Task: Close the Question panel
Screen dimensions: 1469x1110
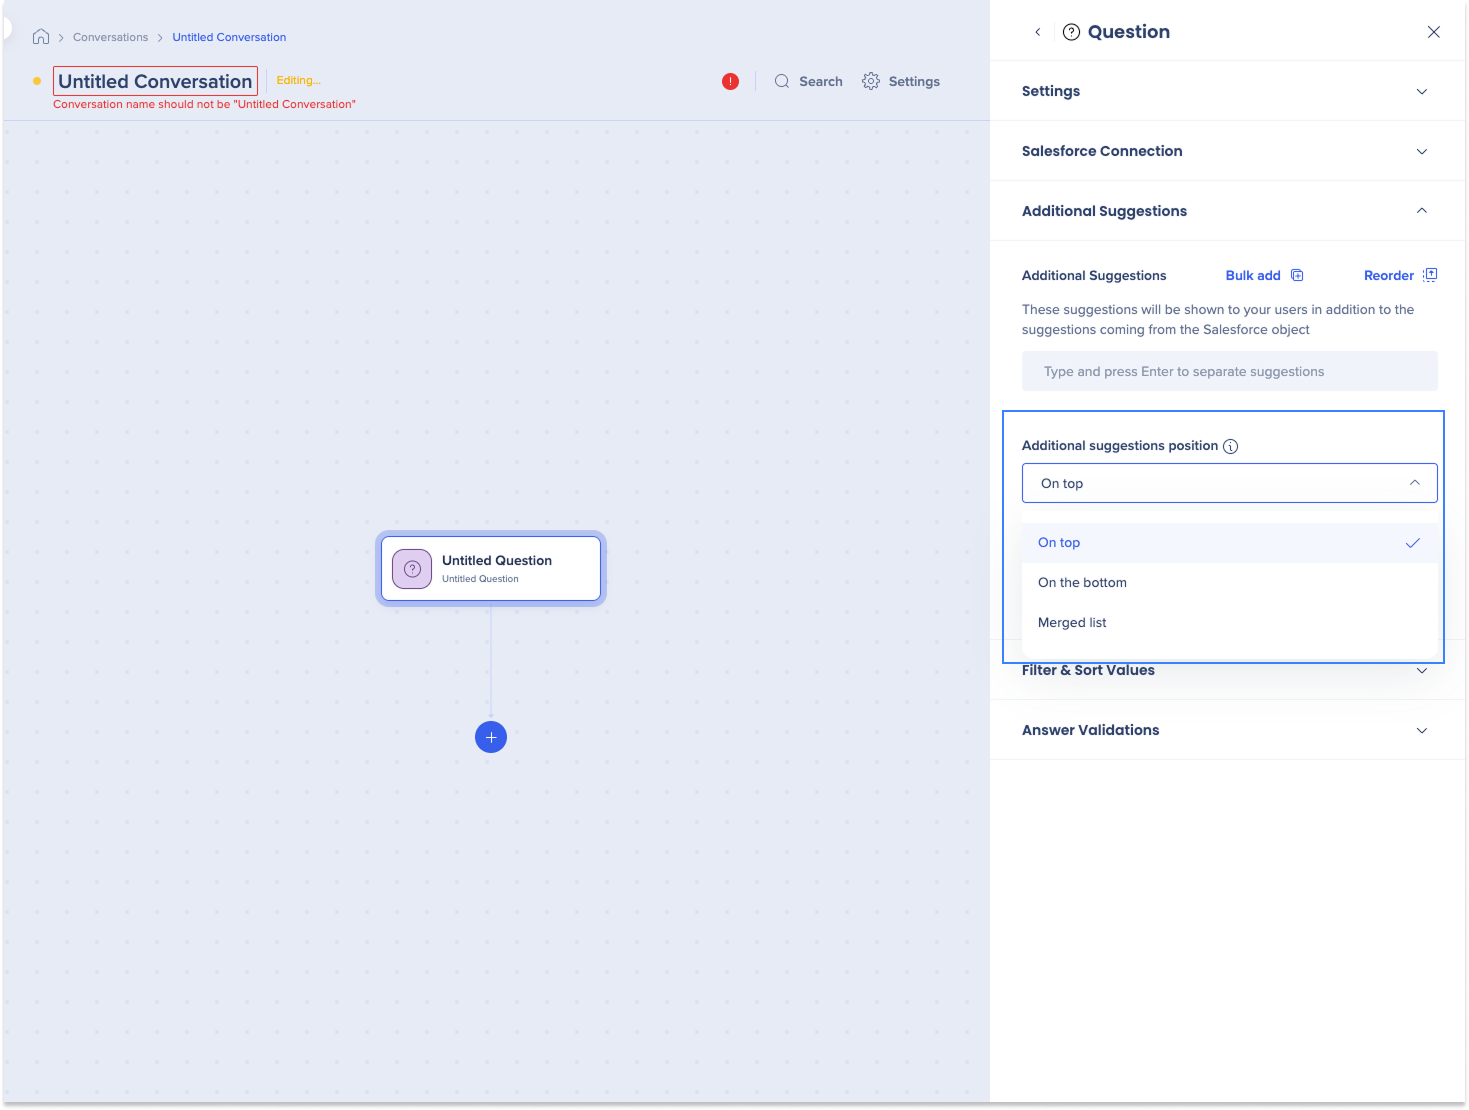Action: click(x=1433, y=32)
